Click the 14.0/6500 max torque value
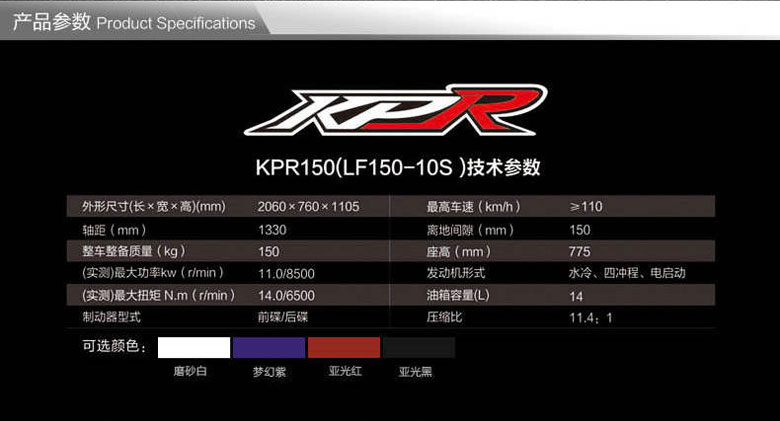This screenshot has height=421, width=780. pos(287,296)
